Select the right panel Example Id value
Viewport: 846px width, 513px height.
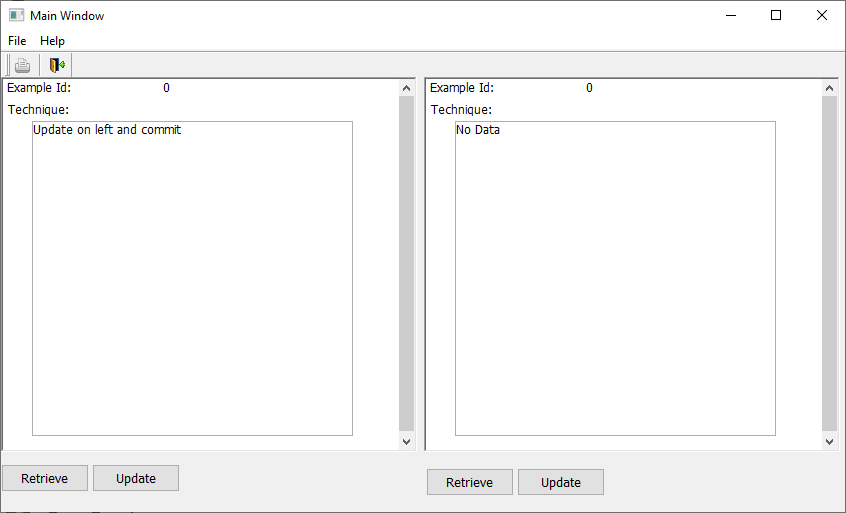tap(589, 88)
